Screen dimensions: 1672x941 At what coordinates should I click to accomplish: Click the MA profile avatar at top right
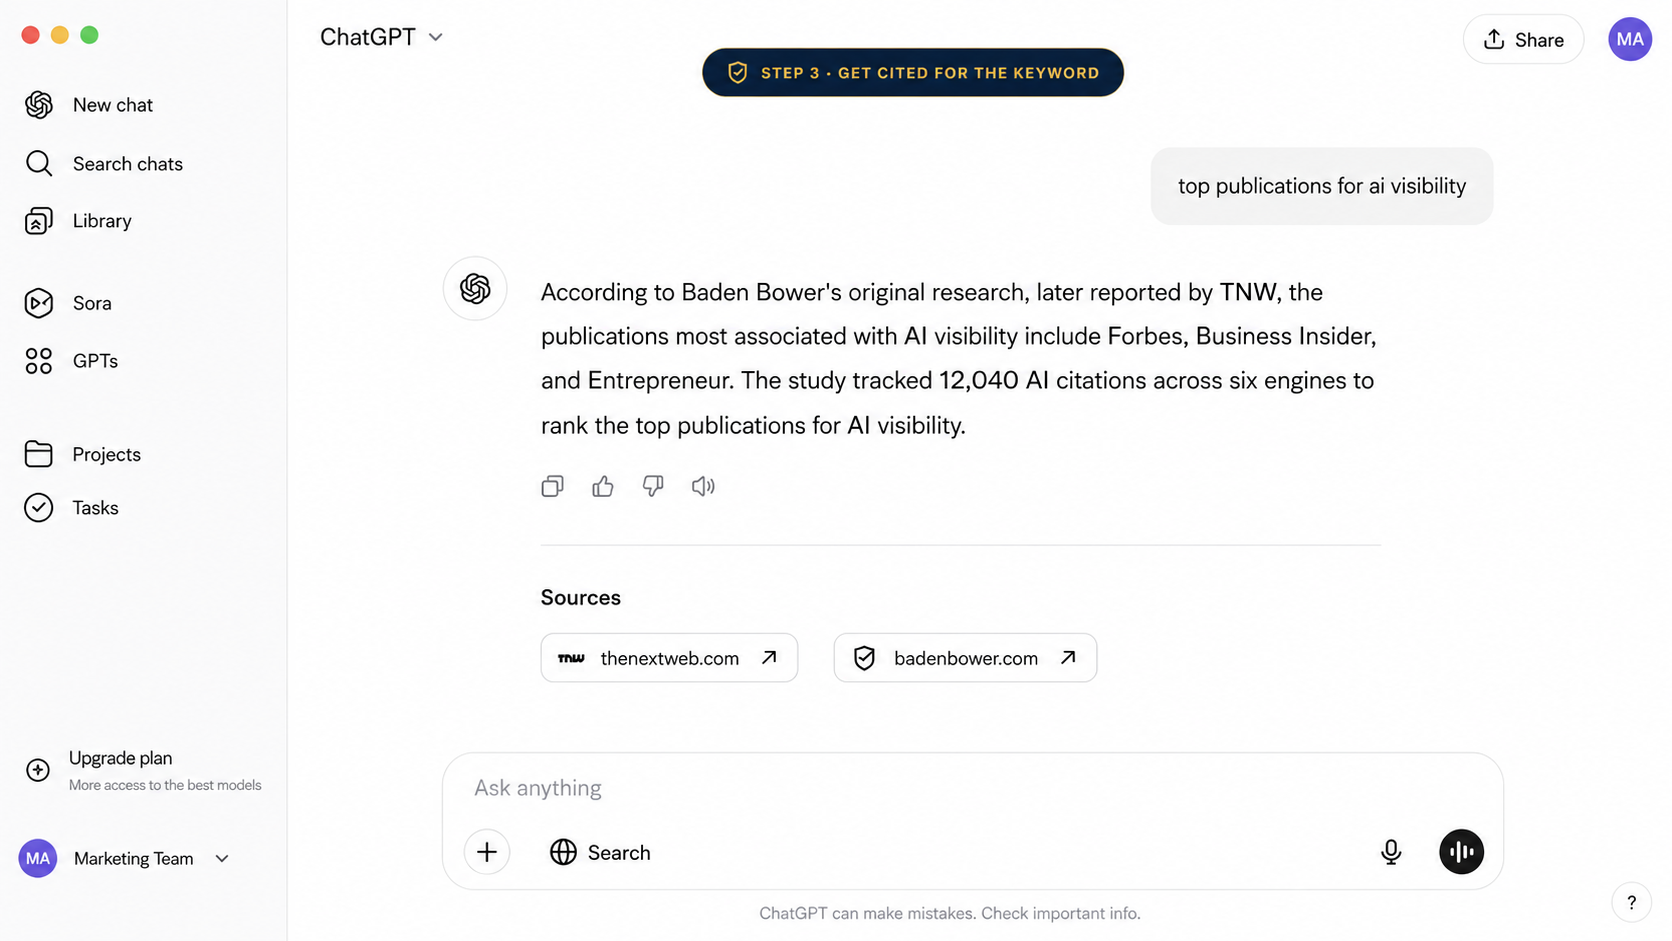1630,39
